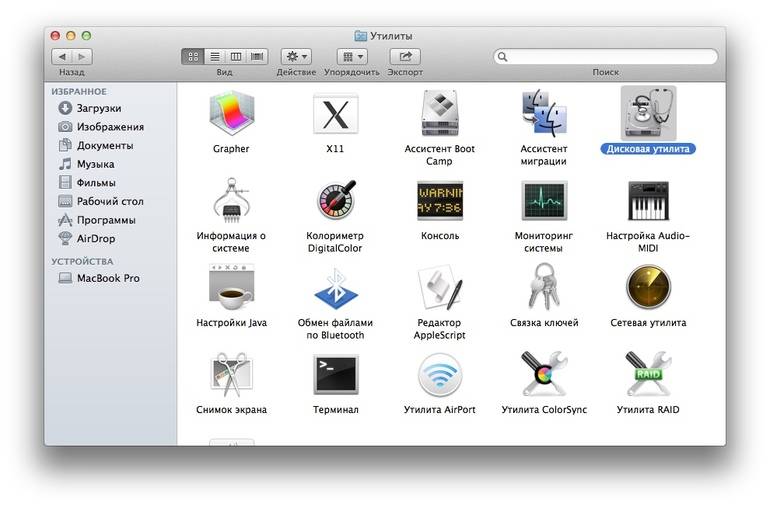Go back with the Назад arrow

(x=61, y=57)
